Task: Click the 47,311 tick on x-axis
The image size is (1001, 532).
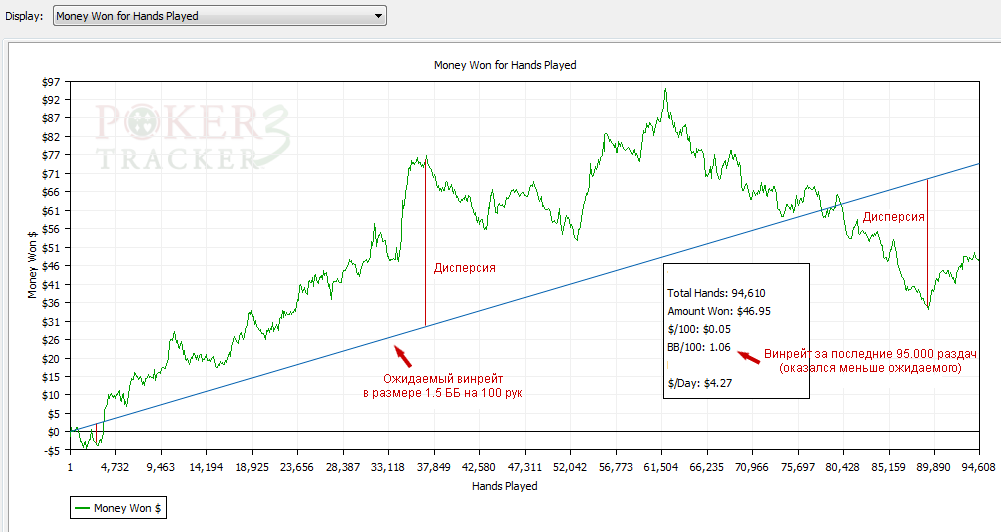Action: 525,466
